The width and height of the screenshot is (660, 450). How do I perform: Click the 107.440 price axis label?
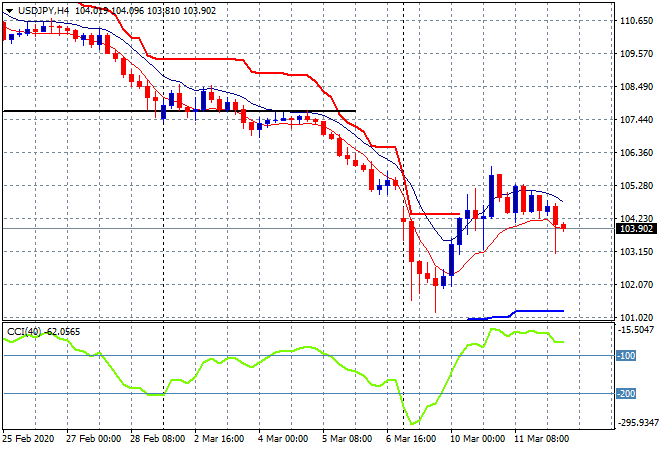[637, 120]
